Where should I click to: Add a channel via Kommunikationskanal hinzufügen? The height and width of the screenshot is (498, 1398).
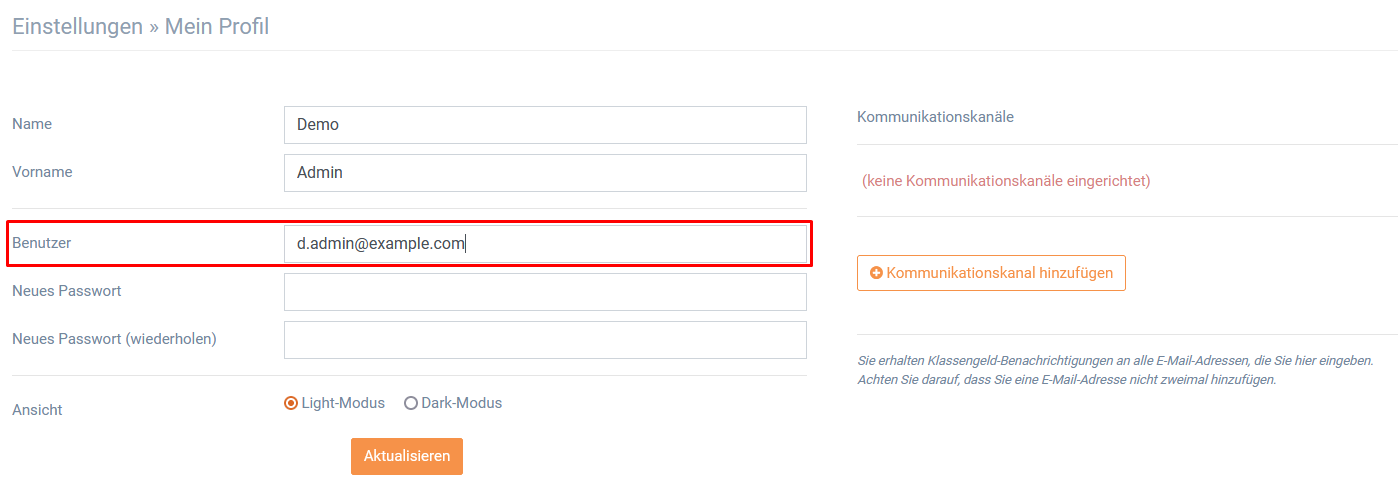coord(991,273)
